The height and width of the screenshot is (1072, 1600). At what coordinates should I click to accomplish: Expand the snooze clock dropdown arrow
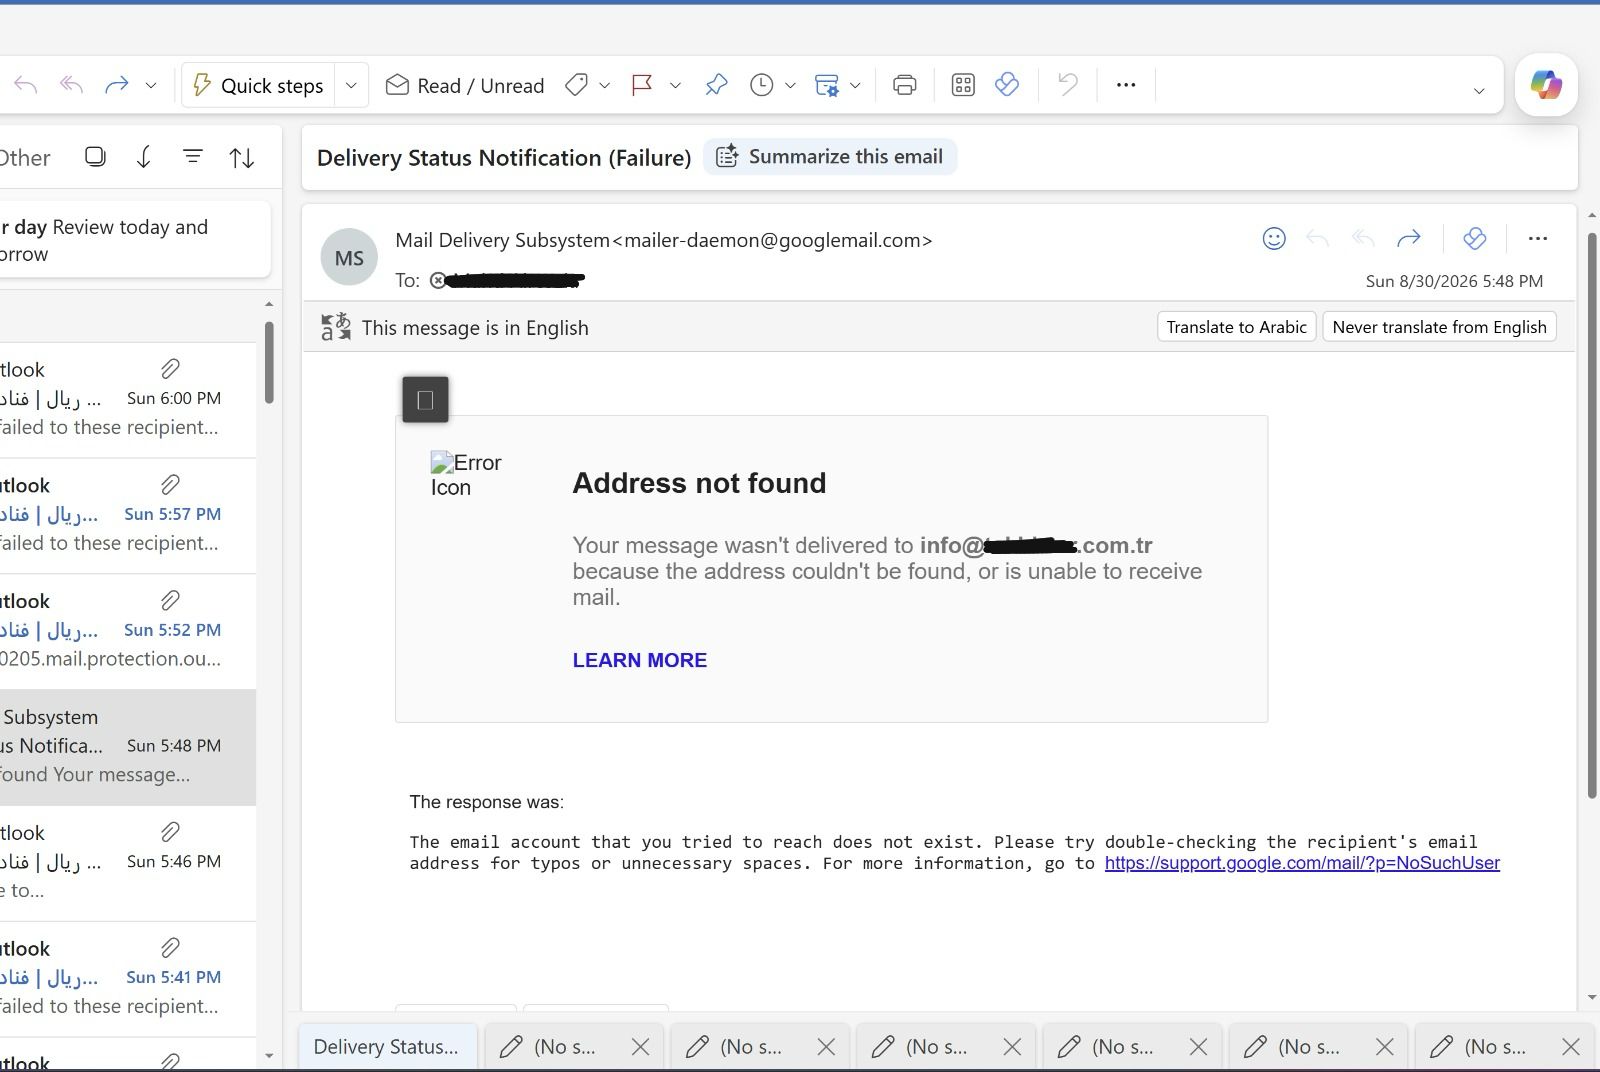[790, 86]
